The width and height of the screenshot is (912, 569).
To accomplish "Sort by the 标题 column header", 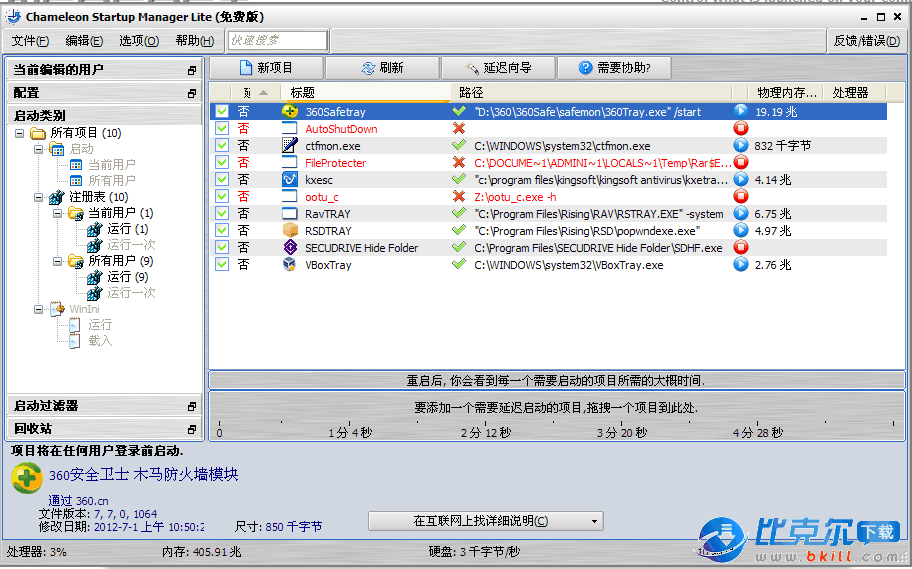I will [366, 93].
